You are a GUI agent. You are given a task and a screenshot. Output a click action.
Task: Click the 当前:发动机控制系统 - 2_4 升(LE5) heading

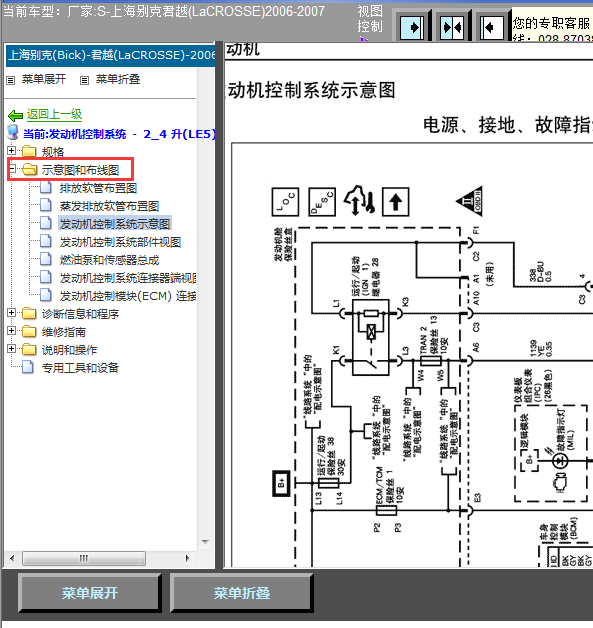point(119,134)
